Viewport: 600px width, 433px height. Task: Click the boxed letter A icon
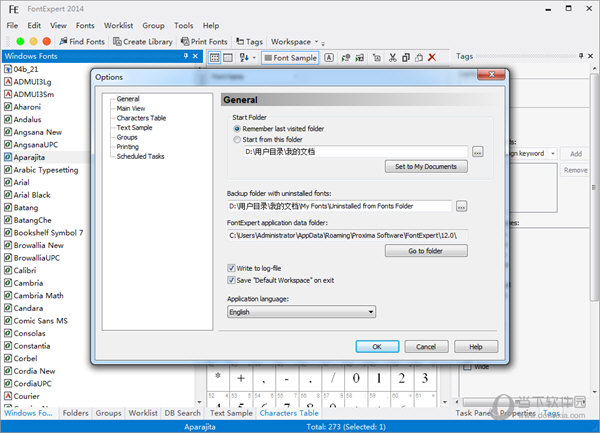point(329,58)
